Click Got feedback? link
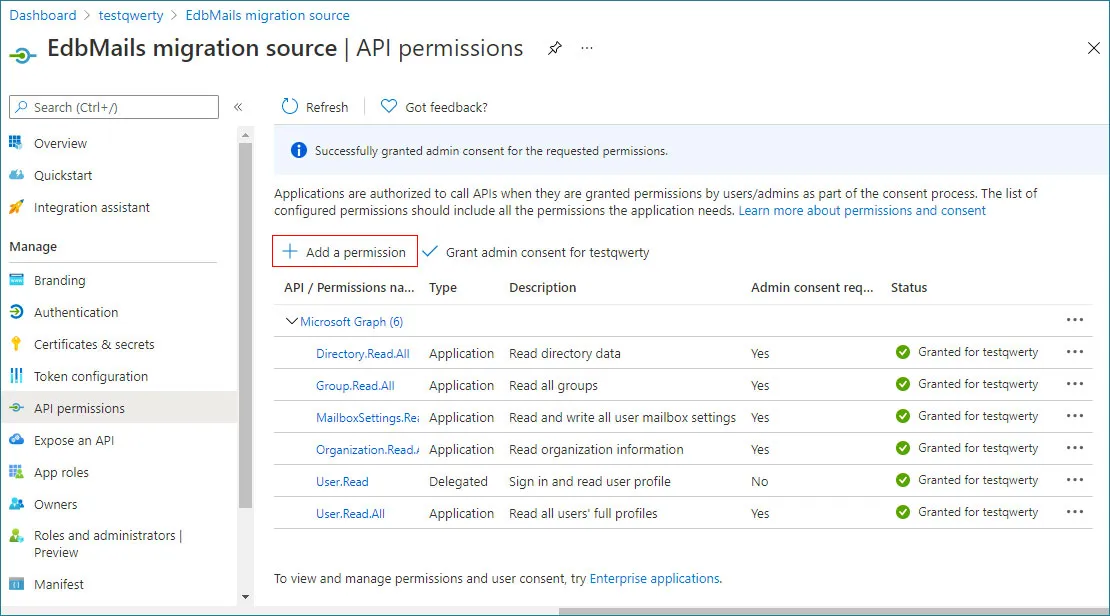Image resolution: width=1110 pixels, height=616 pixels. pyautogui.click(x=446, y=107)
